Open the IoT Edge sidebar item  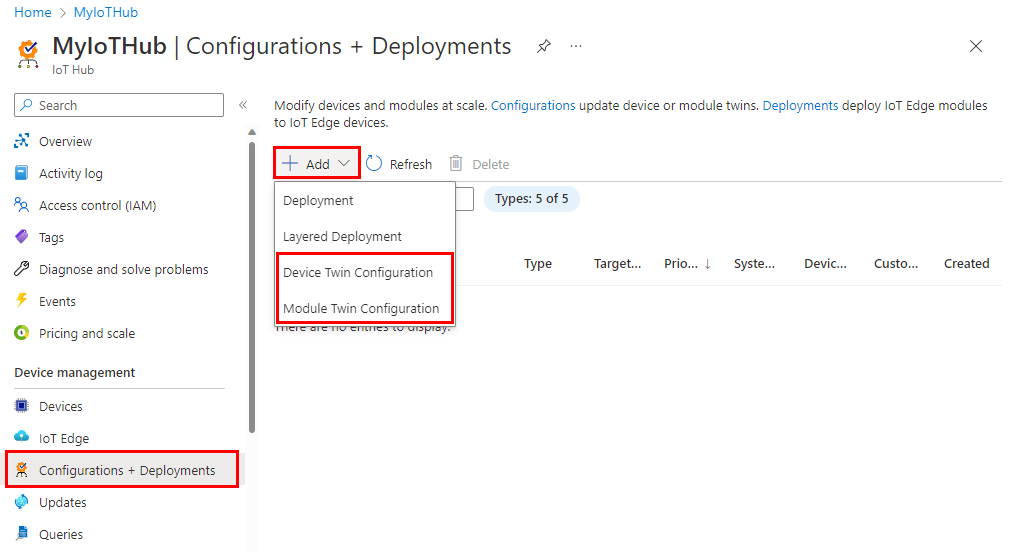click(63, 438)
